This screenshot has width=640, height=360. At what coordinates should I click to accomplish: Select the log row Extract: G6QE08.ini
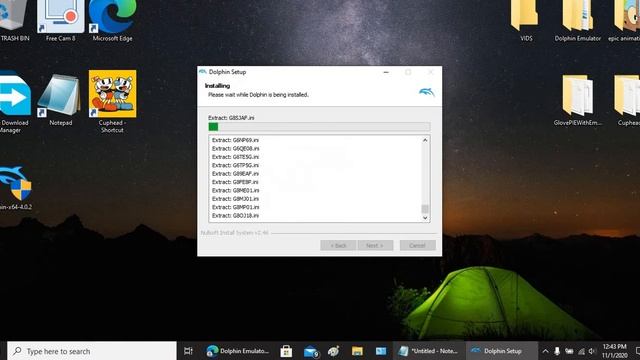point(235,149)
